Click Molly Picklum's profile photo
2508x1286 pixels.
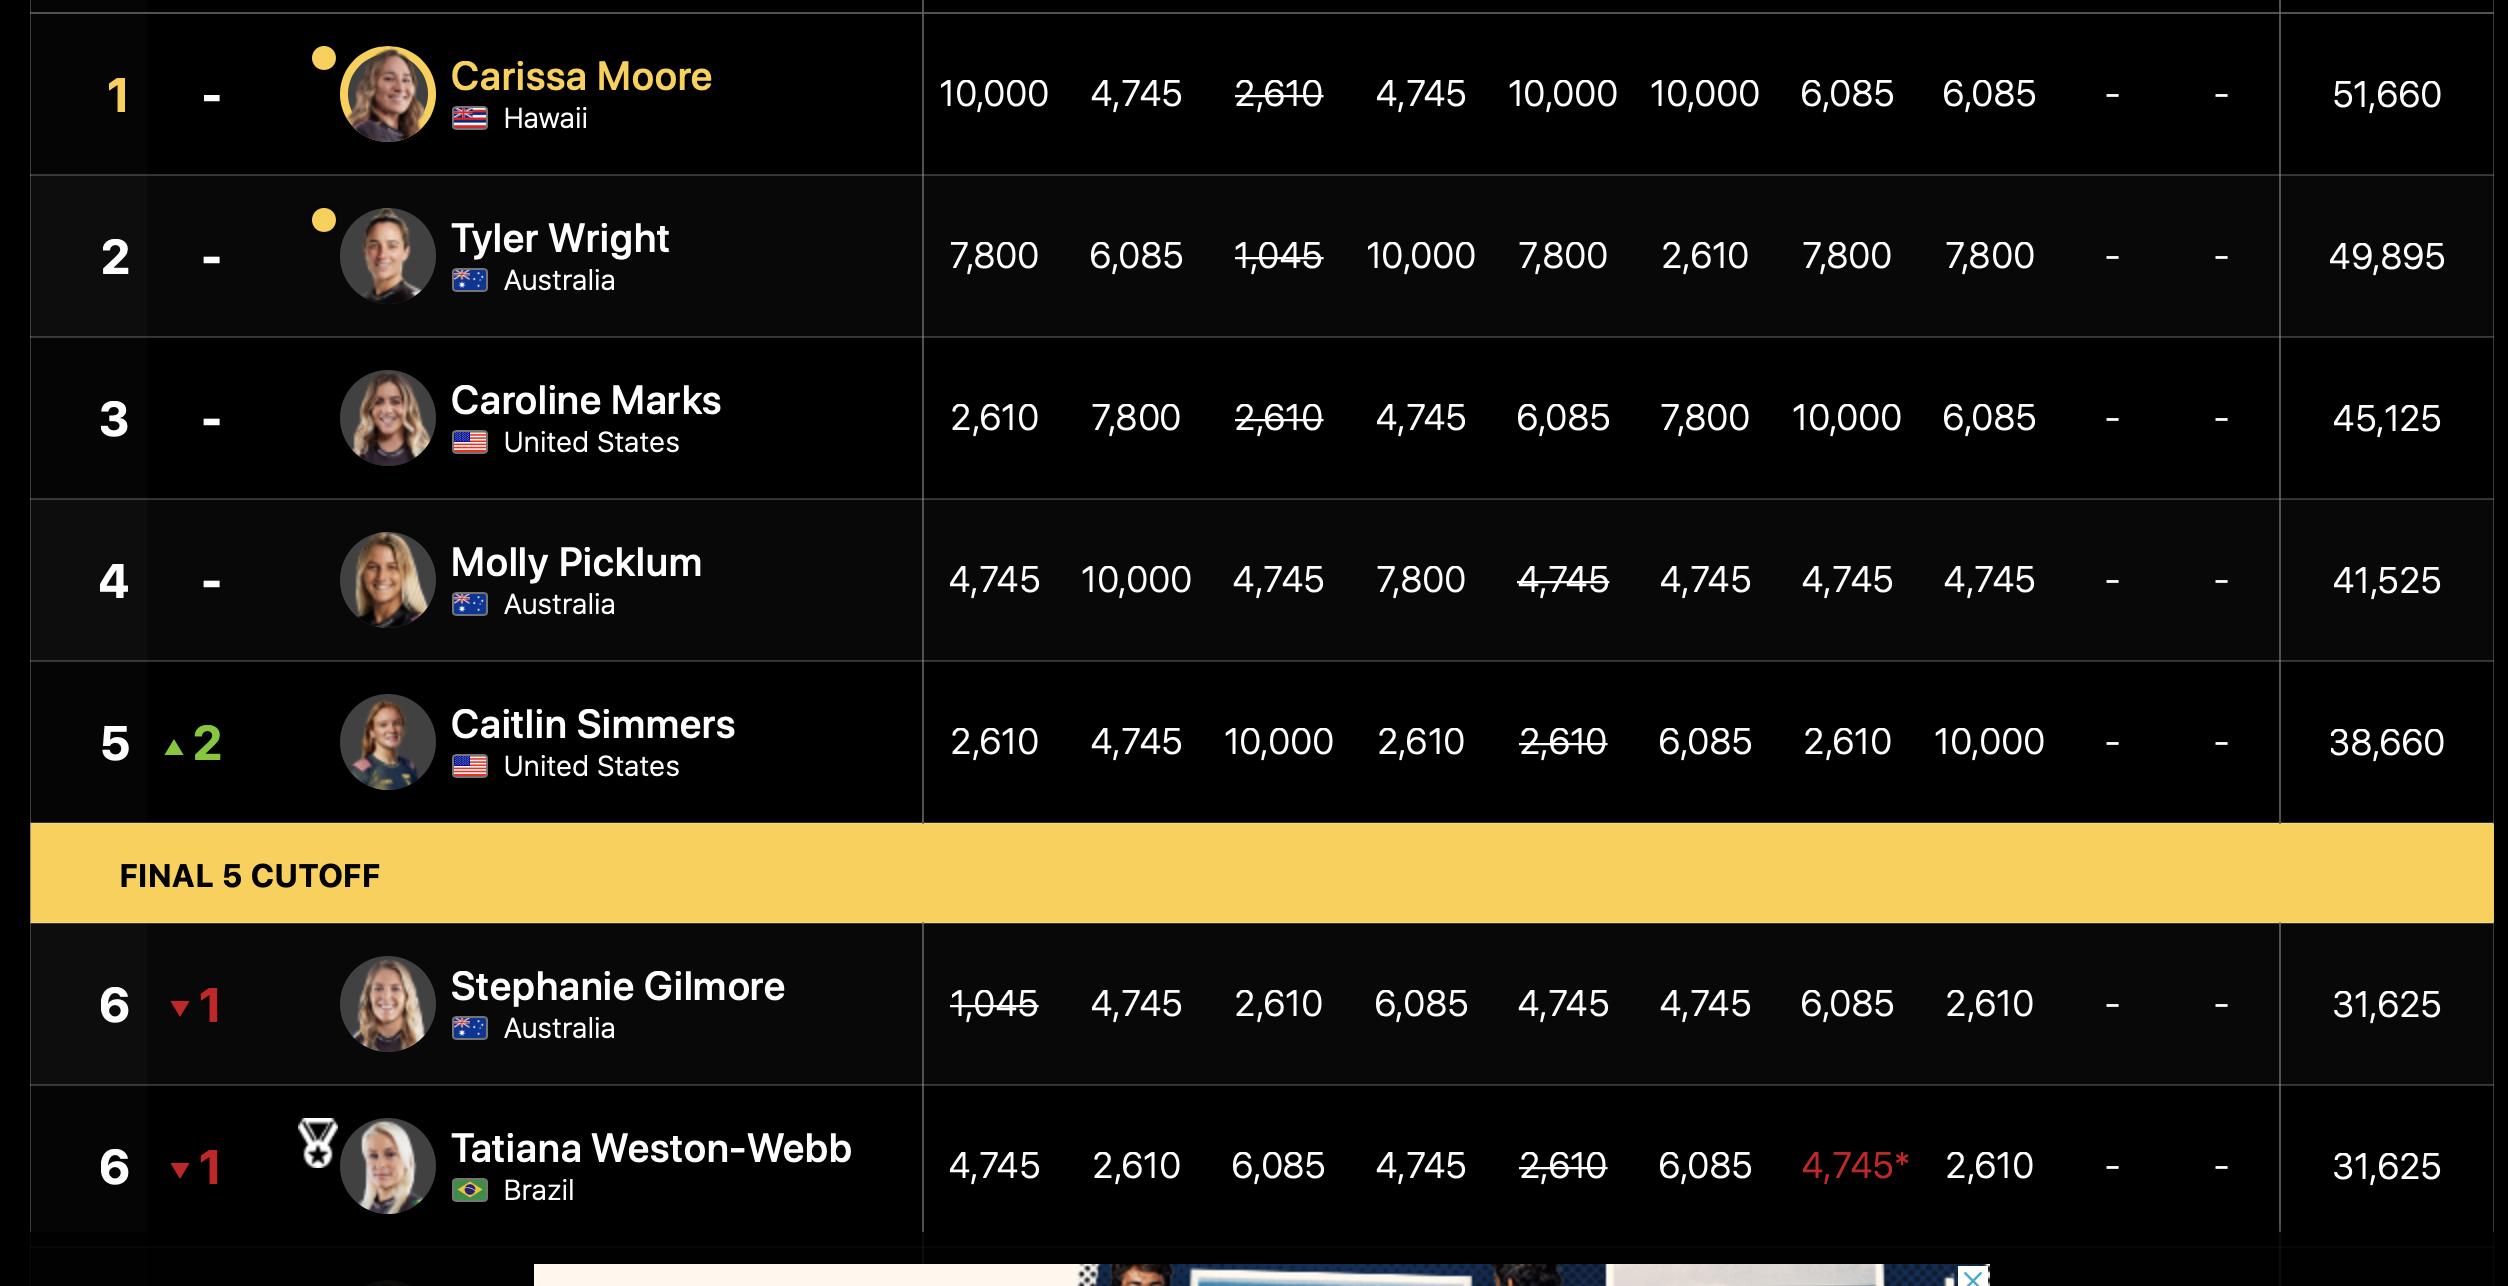pyautogui.click(x=387, y=580)
